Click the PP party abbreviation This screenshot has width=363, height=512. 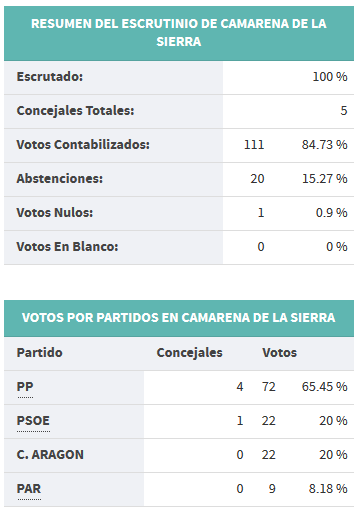(x=25, y=387)
